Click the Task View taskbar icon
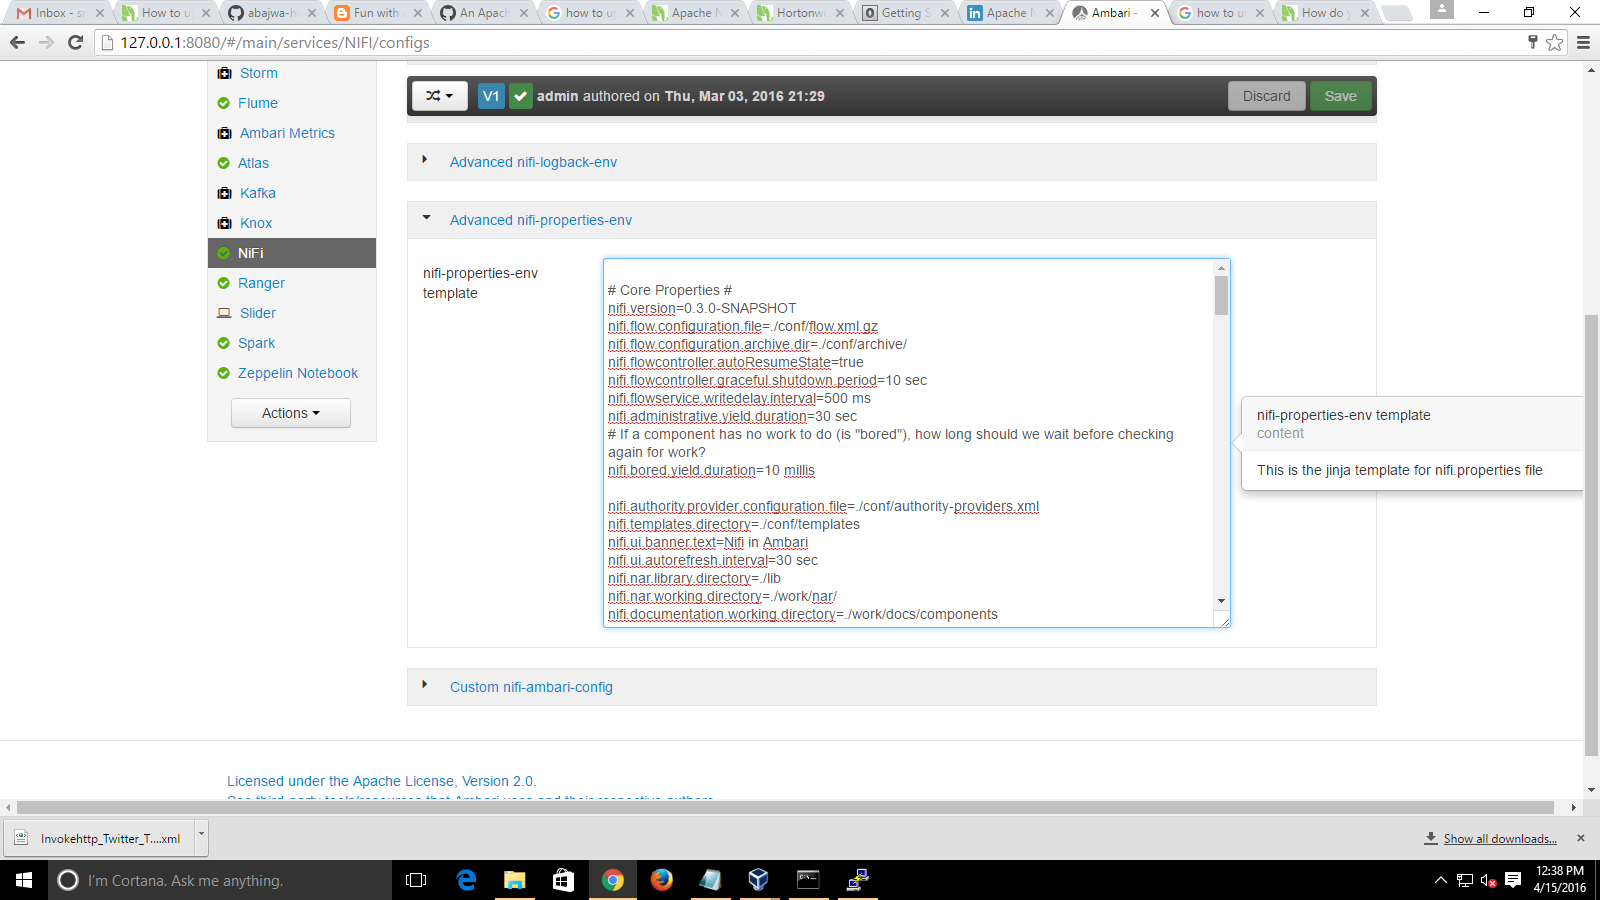 click(415, 880)
